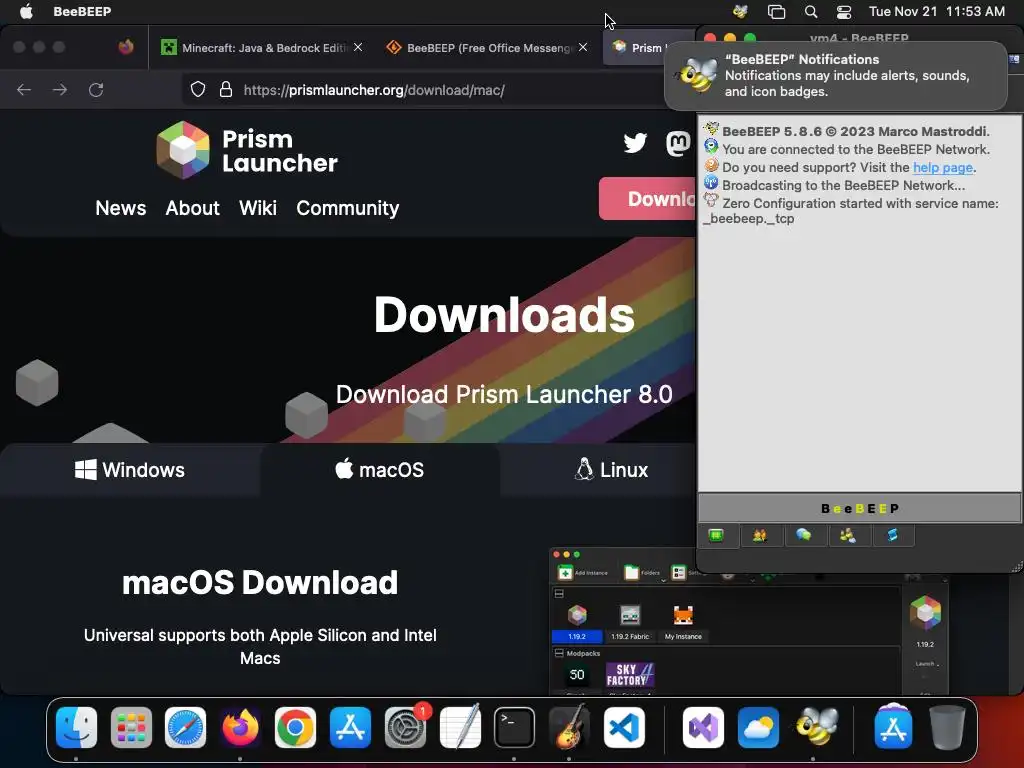Reload the Prism Launcher page

[x=96, y=90]
